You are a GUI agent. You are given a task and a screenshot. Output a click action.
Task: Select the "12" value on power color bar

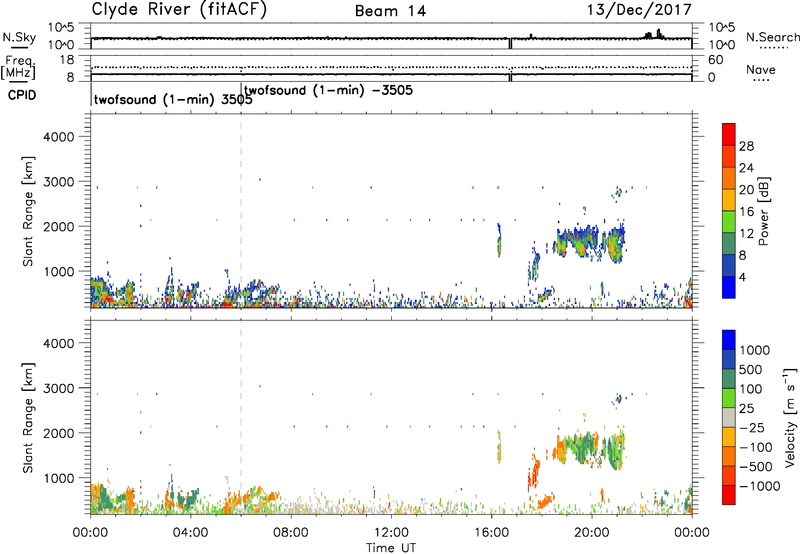coord(746,234)
